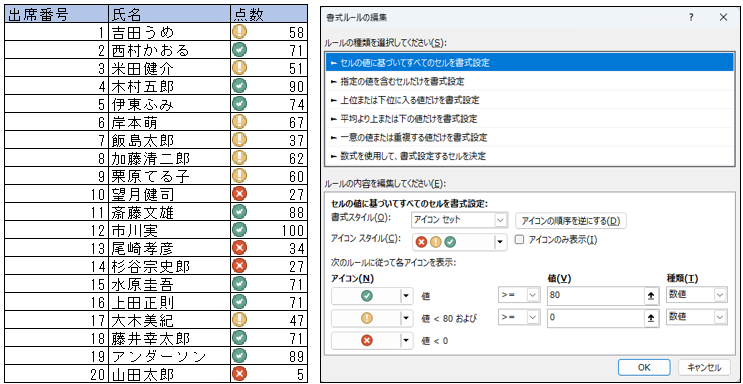The image size is (743, 384).
Task: Click the yellow icon in 米田健介 row
Action: pyautogui.click(x=240, y=68)
